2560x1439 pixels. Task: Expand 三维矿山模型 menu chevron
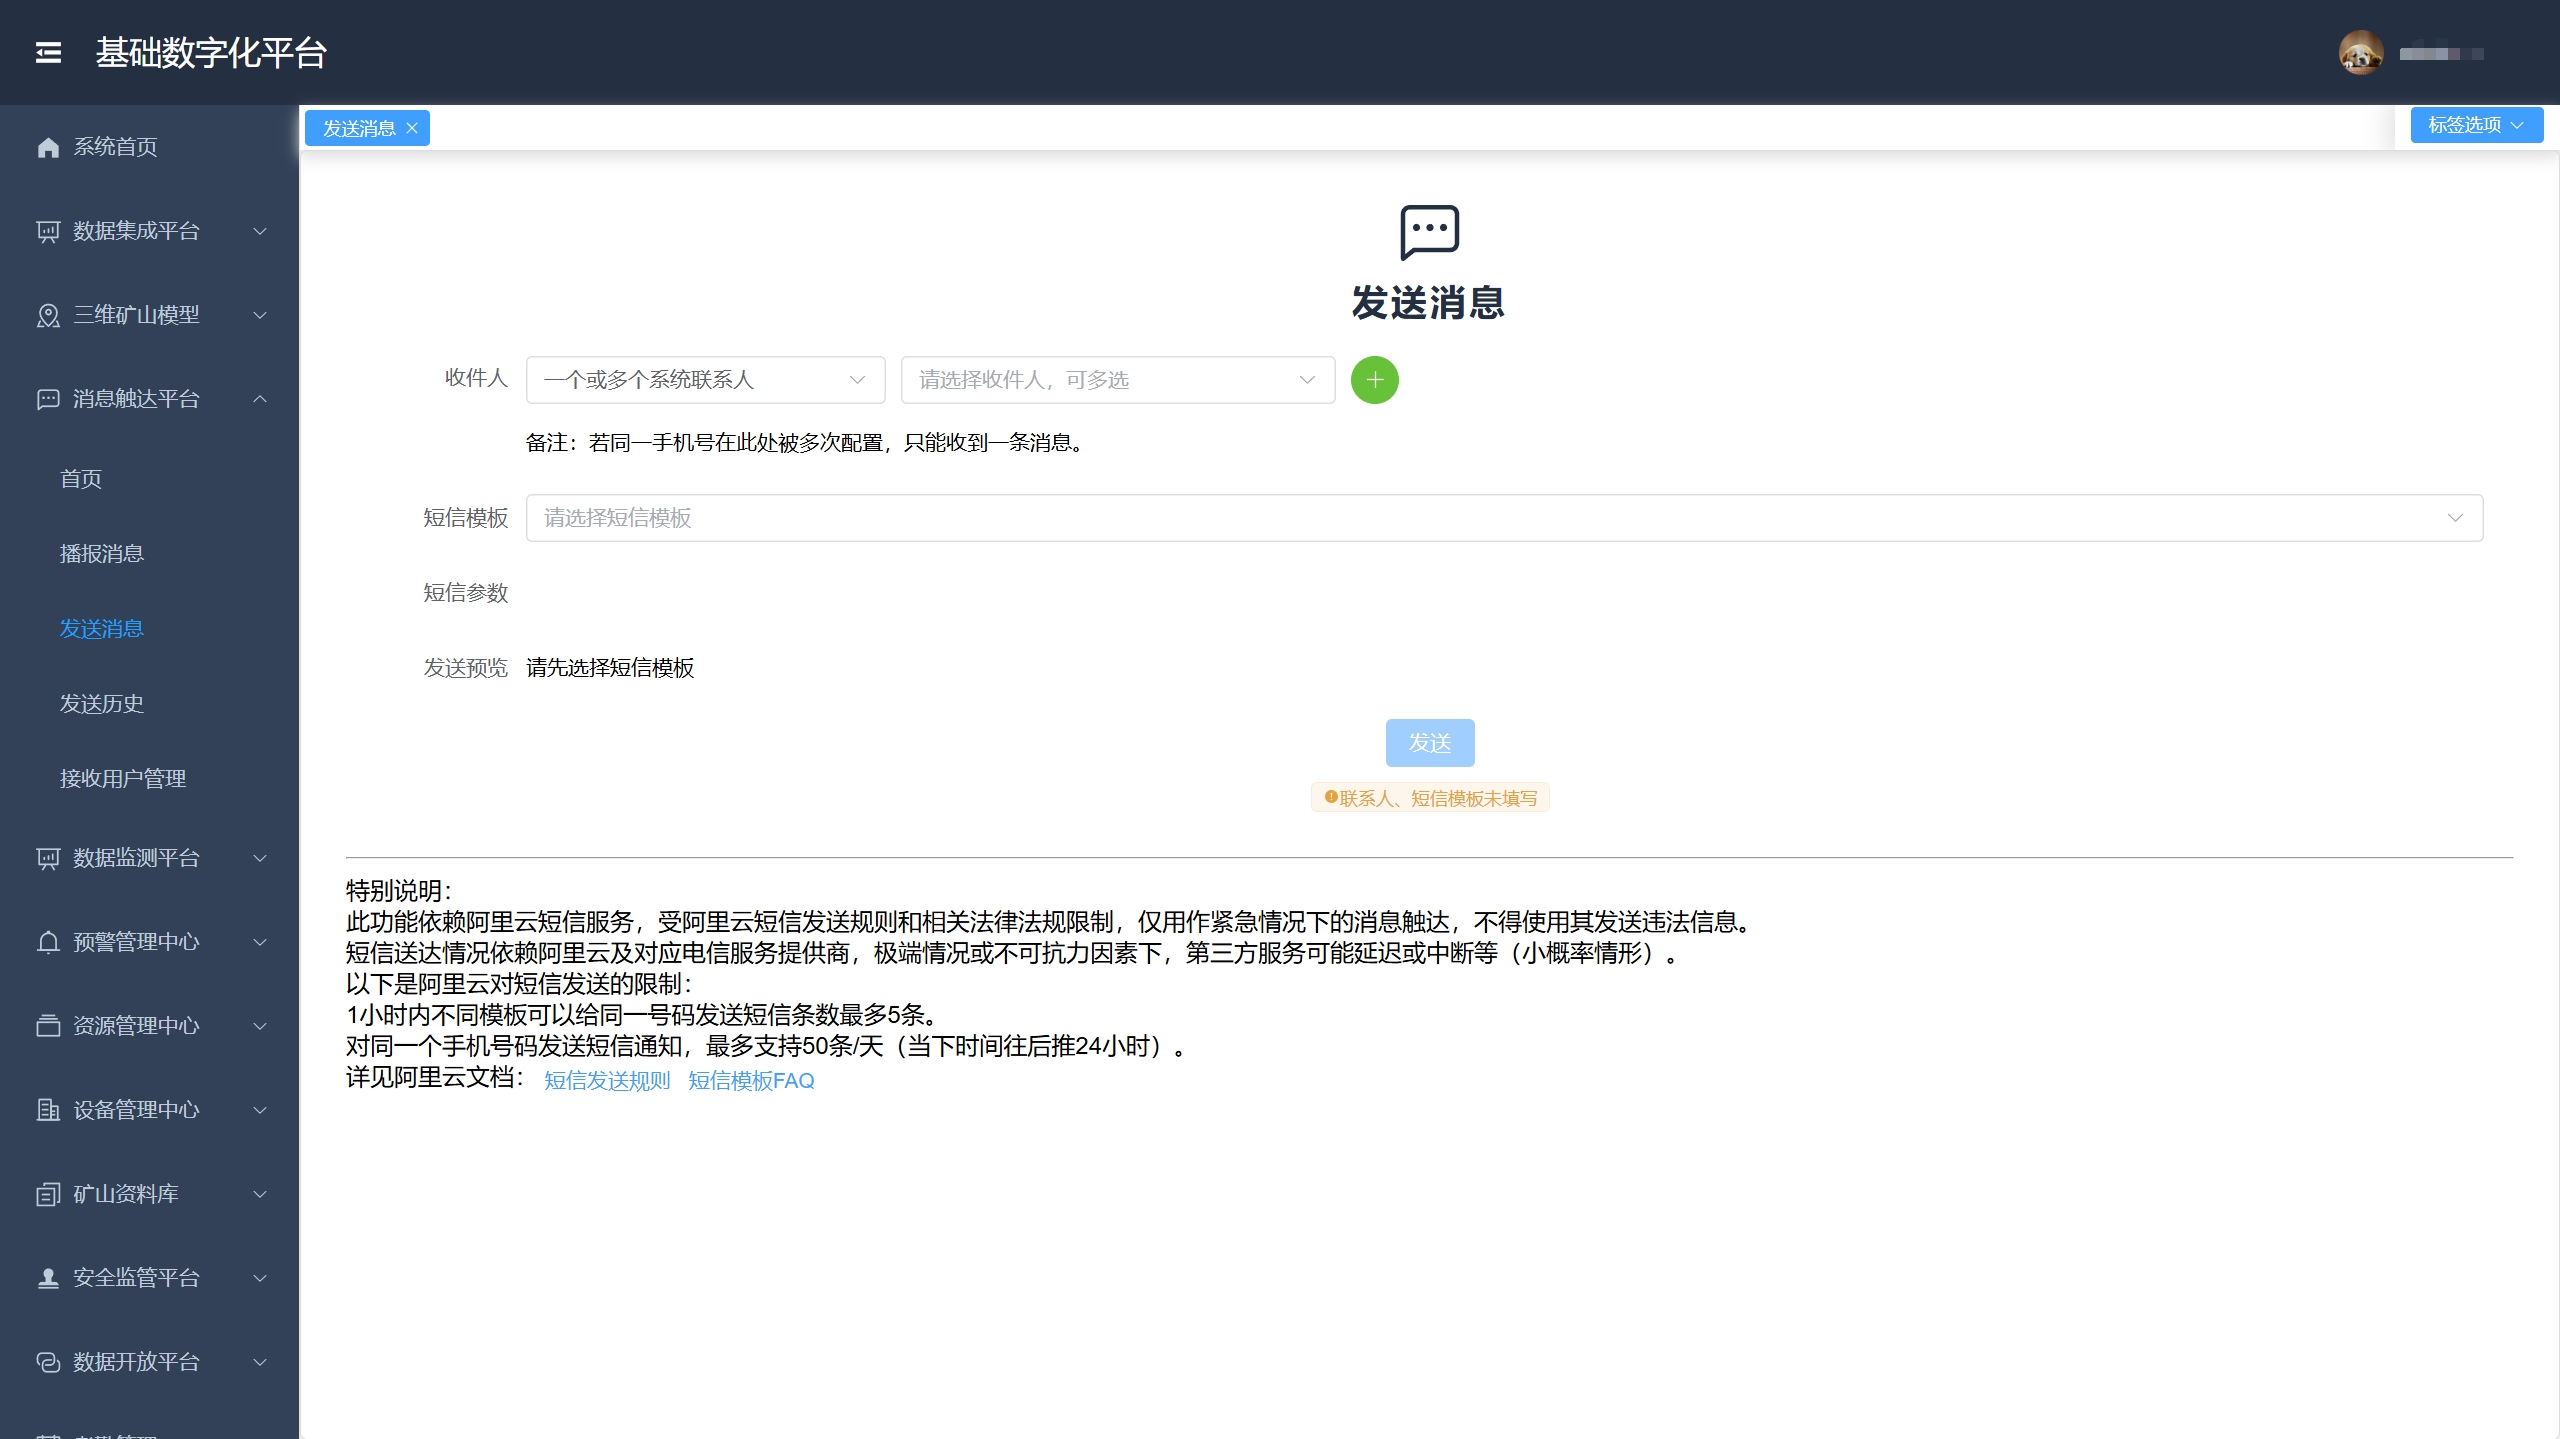tap(260, 315)
